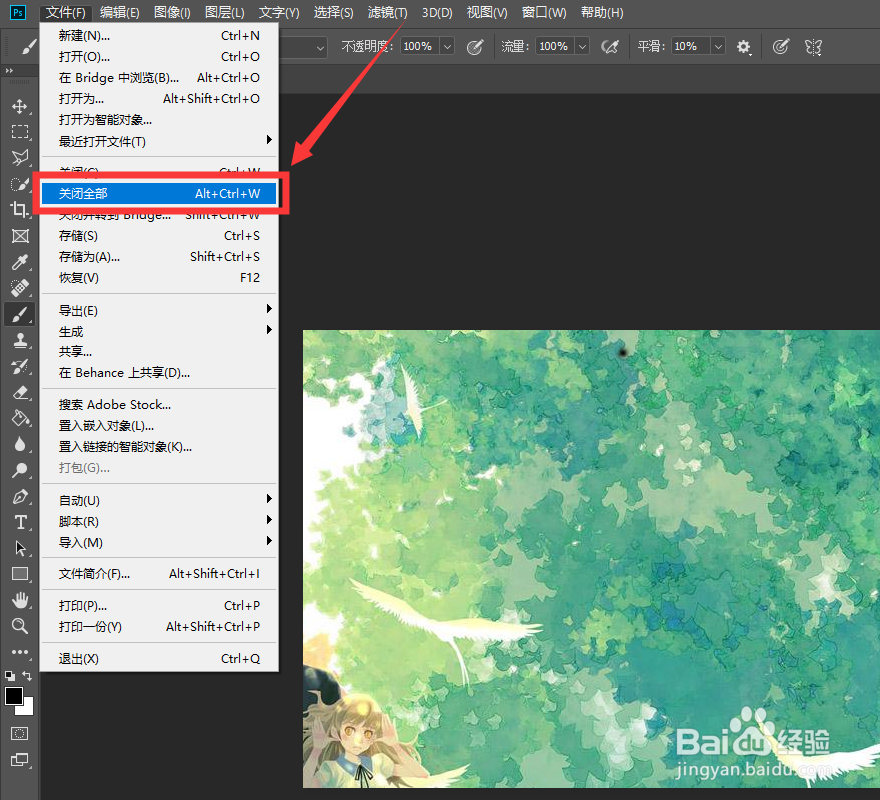Toggle pressure for opacity icon
Screen dimensions: 880x800
[475, 47]
